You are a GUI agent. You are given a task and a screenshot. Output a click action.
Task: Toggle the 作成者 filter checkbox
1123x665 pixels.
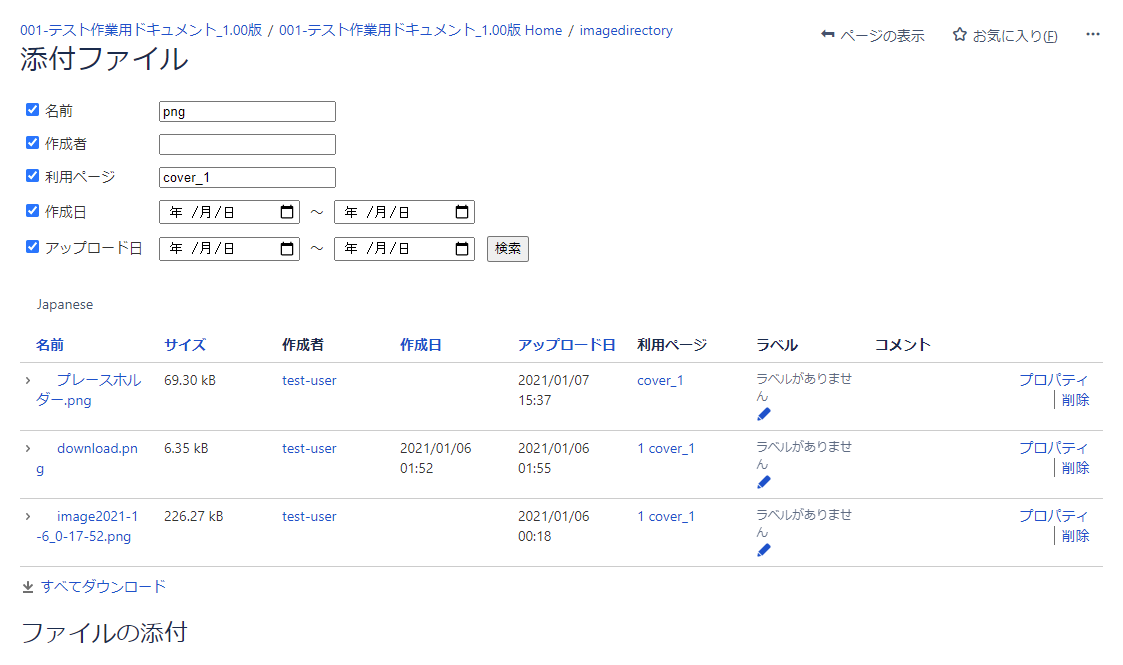point(32,143)
